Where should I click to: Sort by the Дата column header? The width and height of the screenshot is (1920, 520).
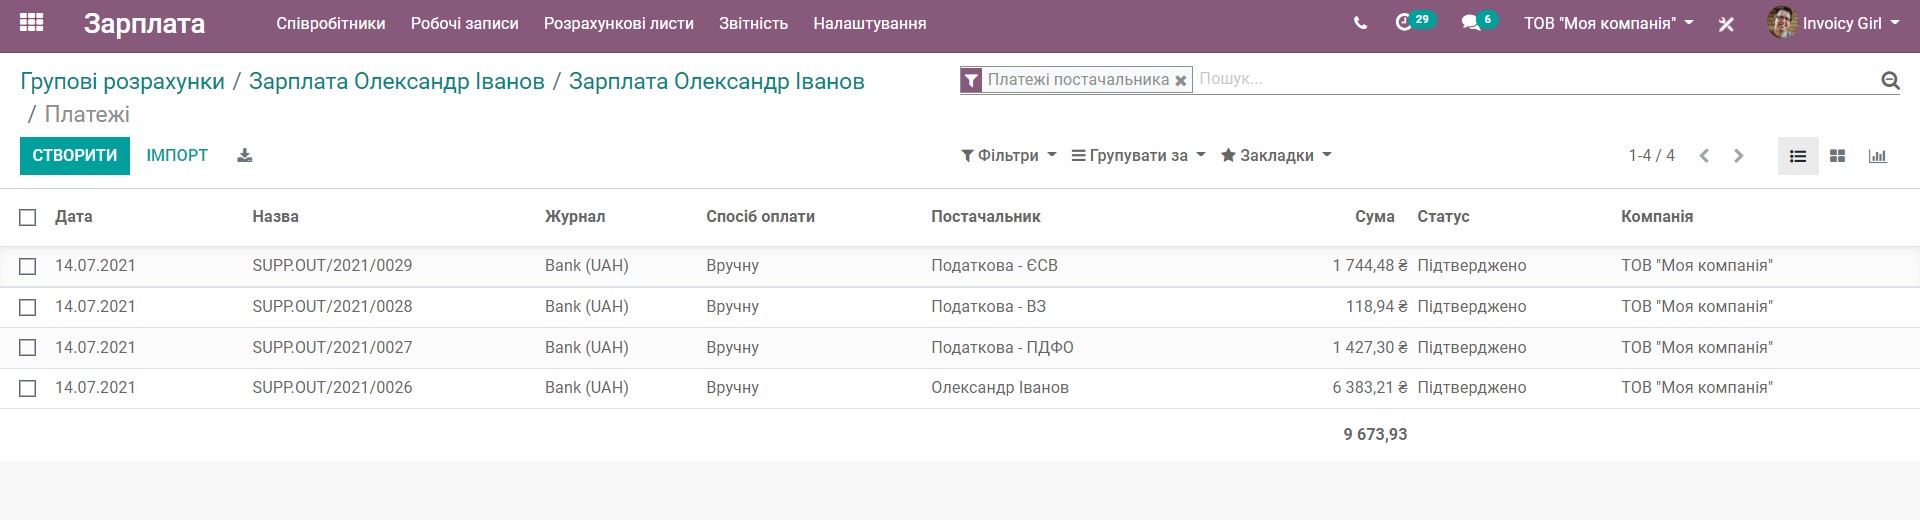(74, 216)
